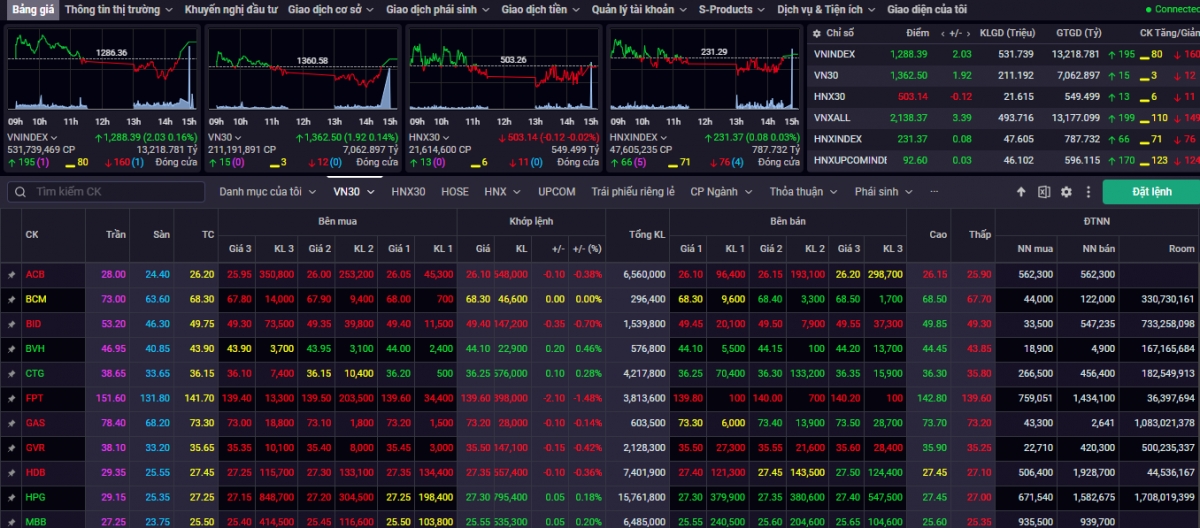Click left arrow before +/- column header
Viewport: 1200px width, 528px height.
tap(943, 33)
